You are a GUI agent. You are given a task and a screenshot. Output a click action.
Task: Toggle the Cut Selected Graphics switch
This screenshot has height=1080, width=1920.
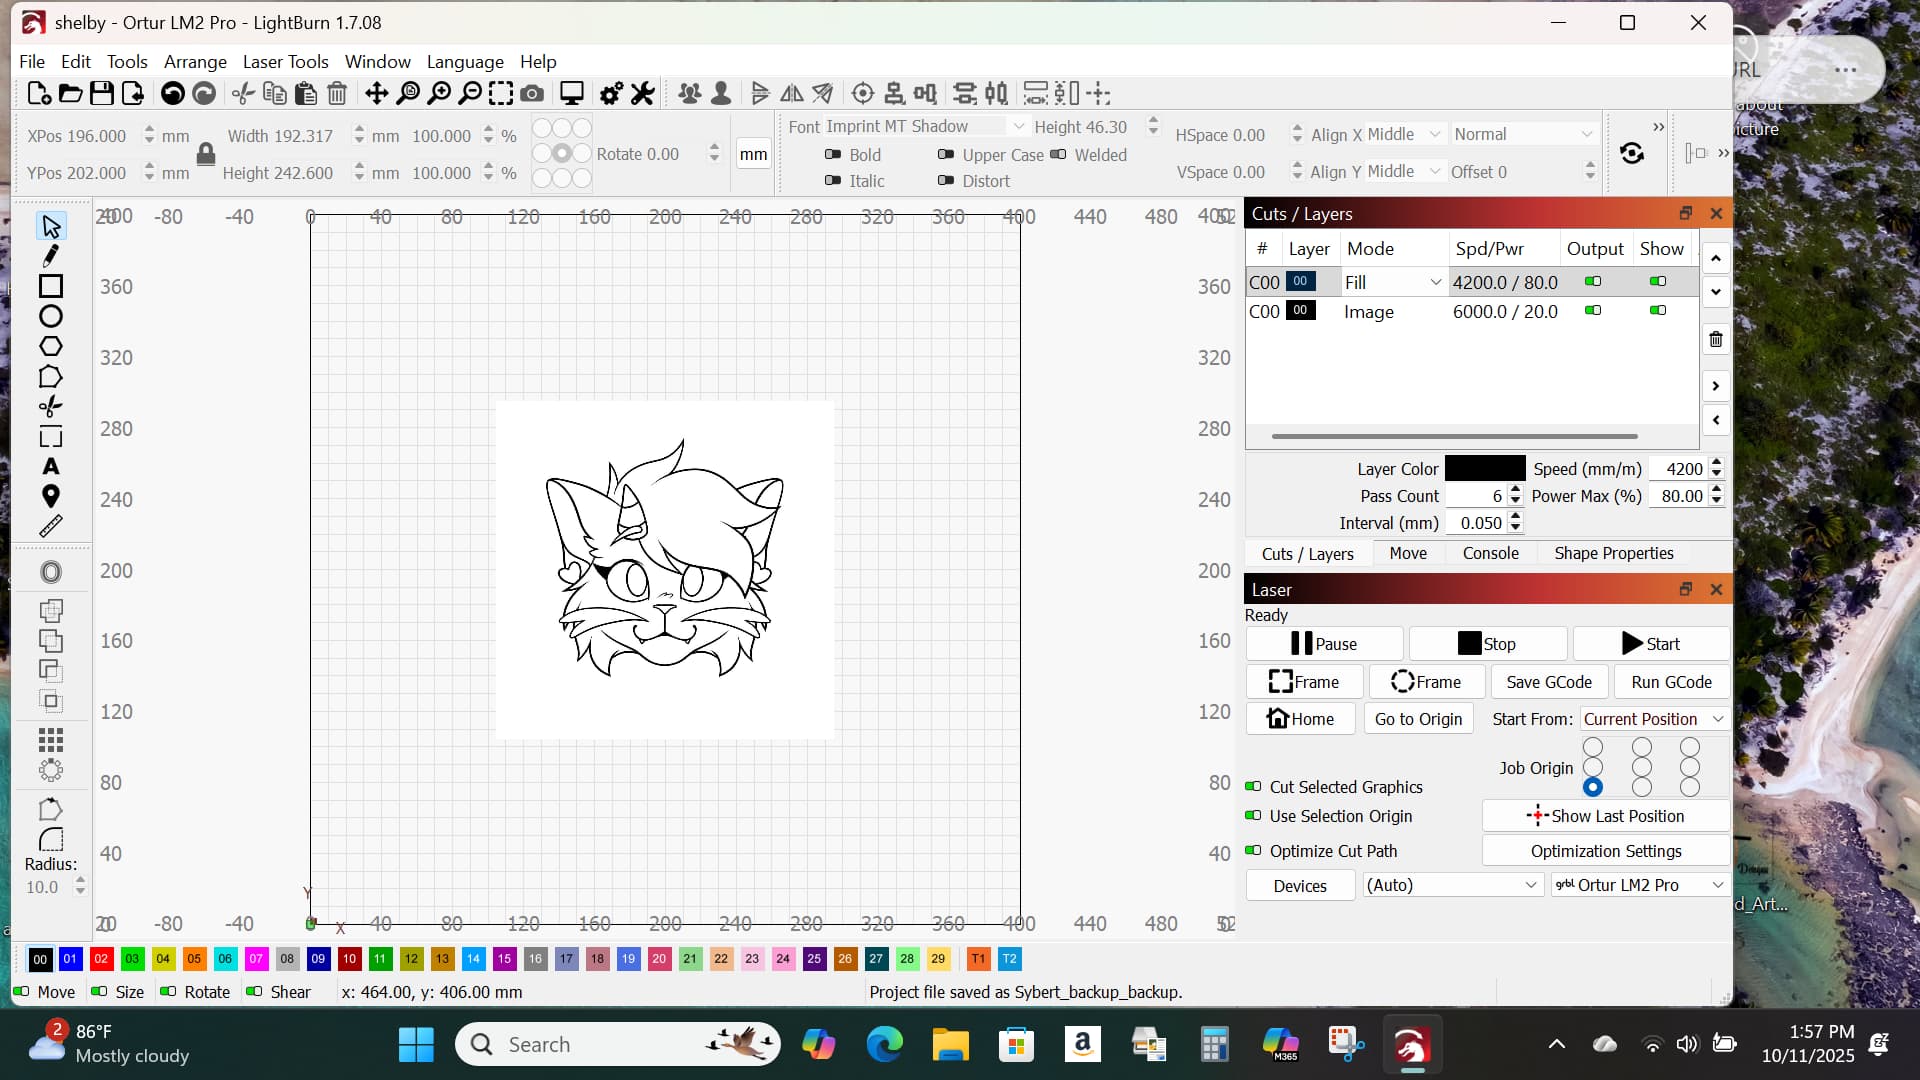coord(1253,787)
